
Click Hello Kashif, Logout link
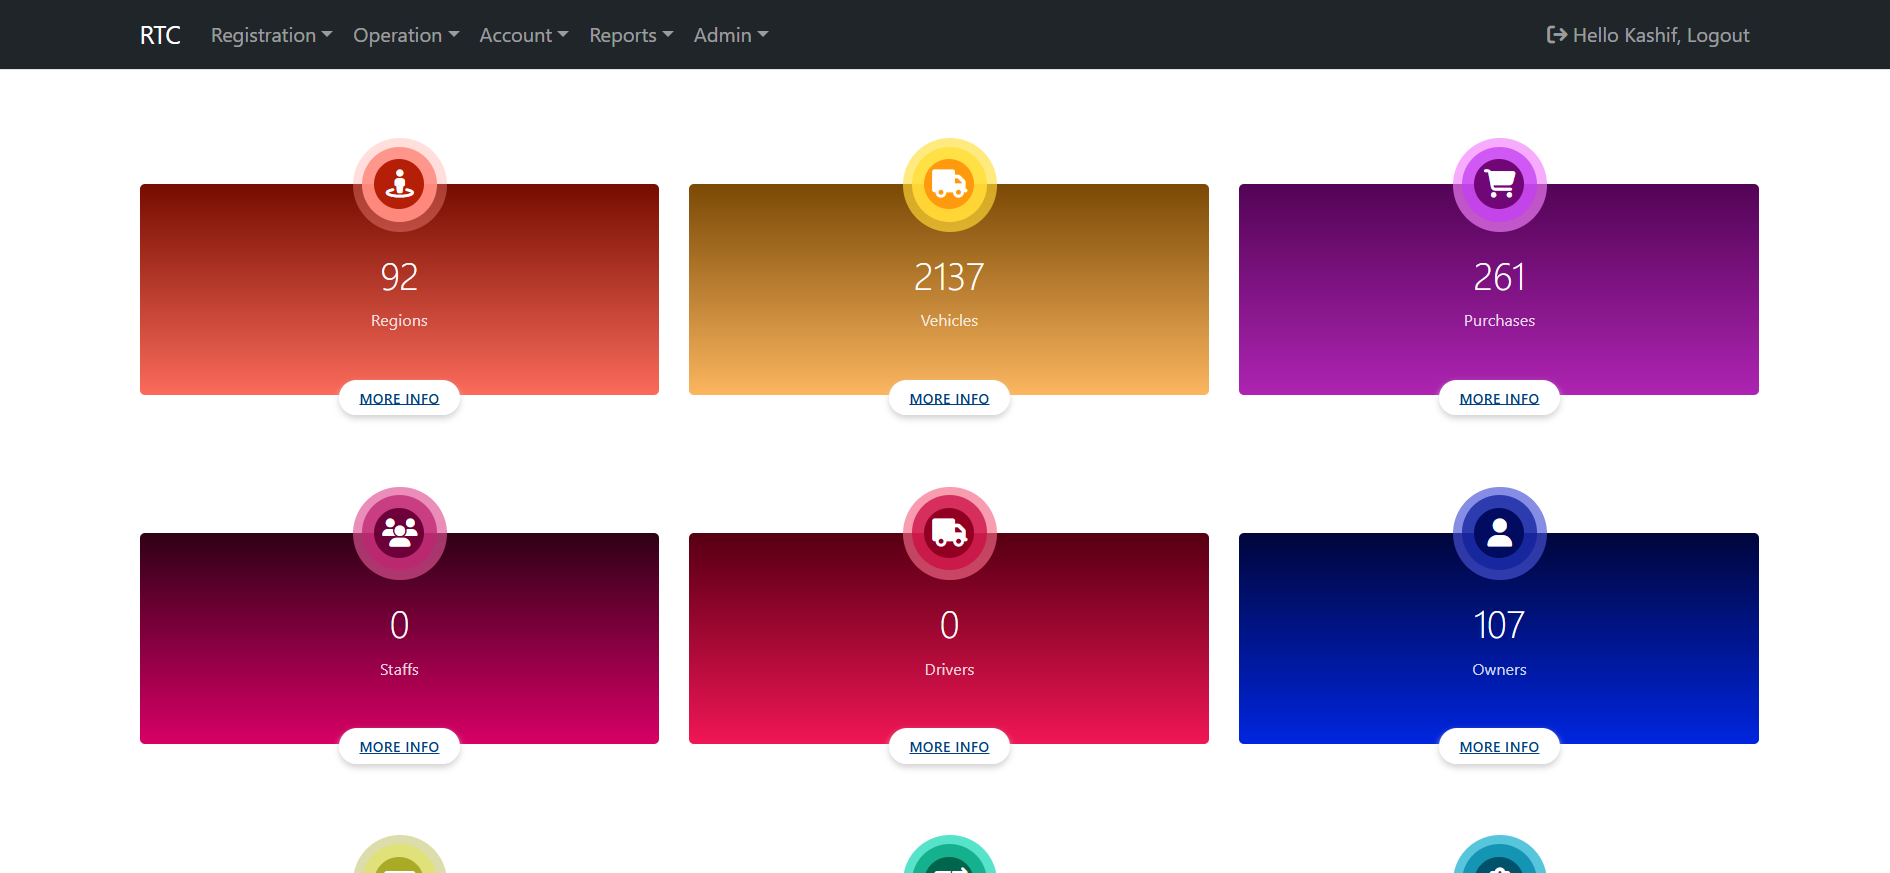(x=1660, y=35)
